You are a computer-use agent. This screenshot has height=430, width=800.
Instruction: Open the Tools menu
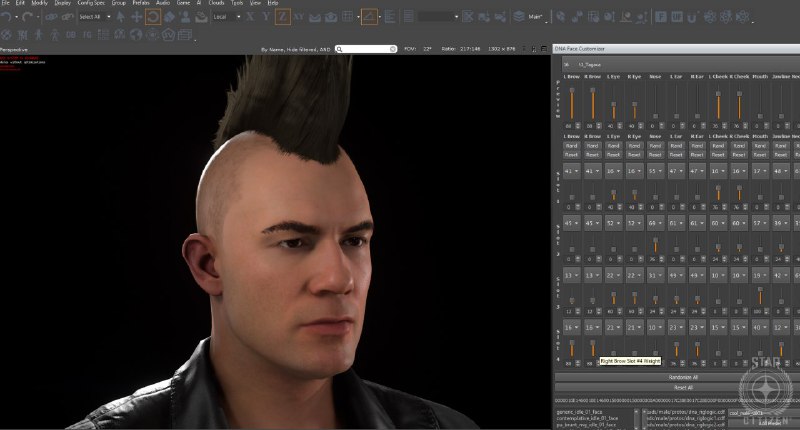[x=237, y=3]
